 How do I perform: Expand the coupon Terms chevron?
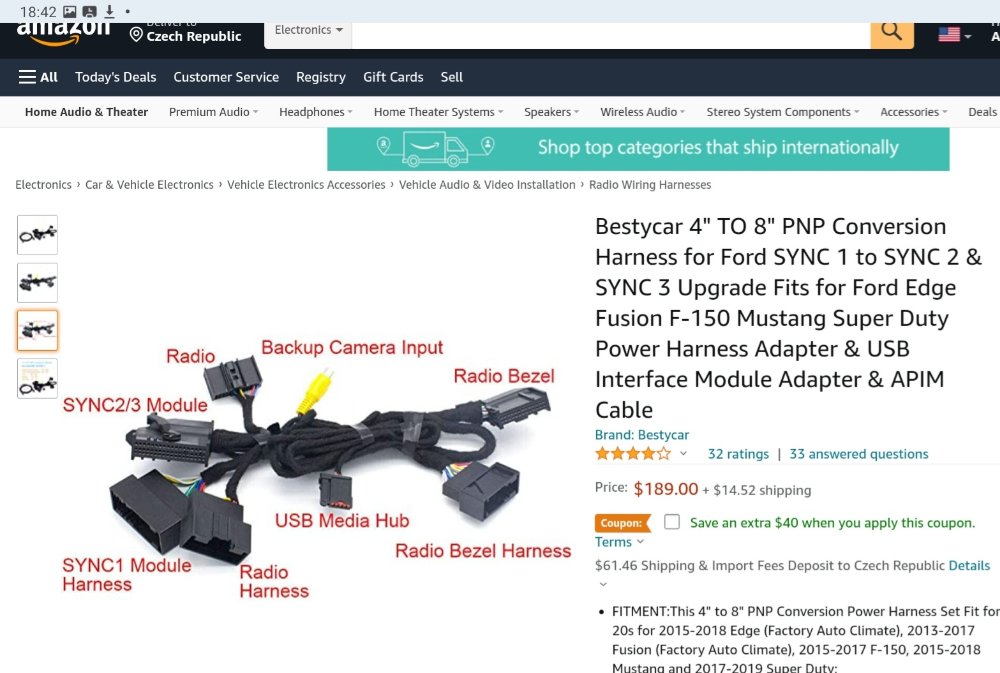pyautogui.click(x=640, y=542)
